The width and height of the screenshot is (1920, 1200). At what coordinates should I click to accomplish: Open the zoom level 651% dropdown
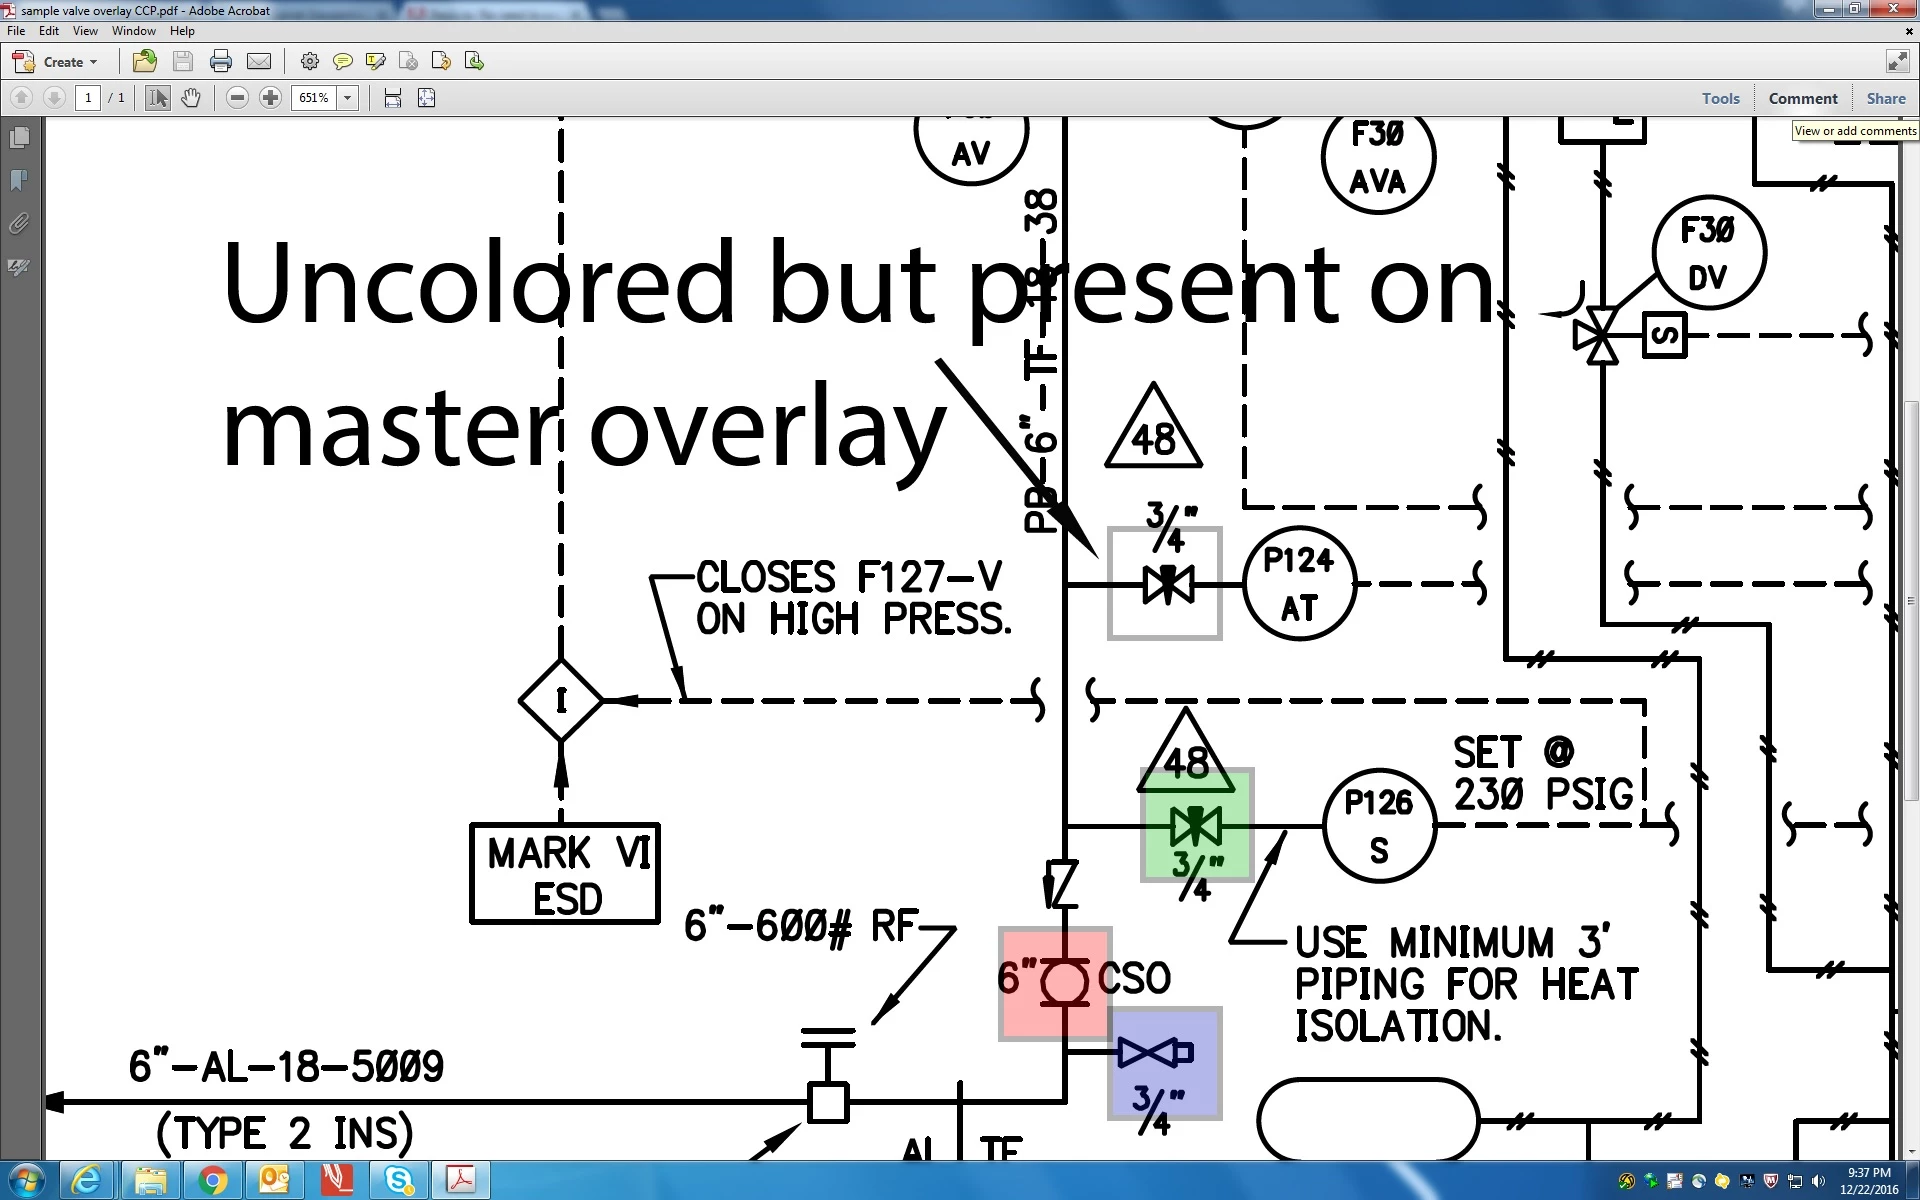348,98
